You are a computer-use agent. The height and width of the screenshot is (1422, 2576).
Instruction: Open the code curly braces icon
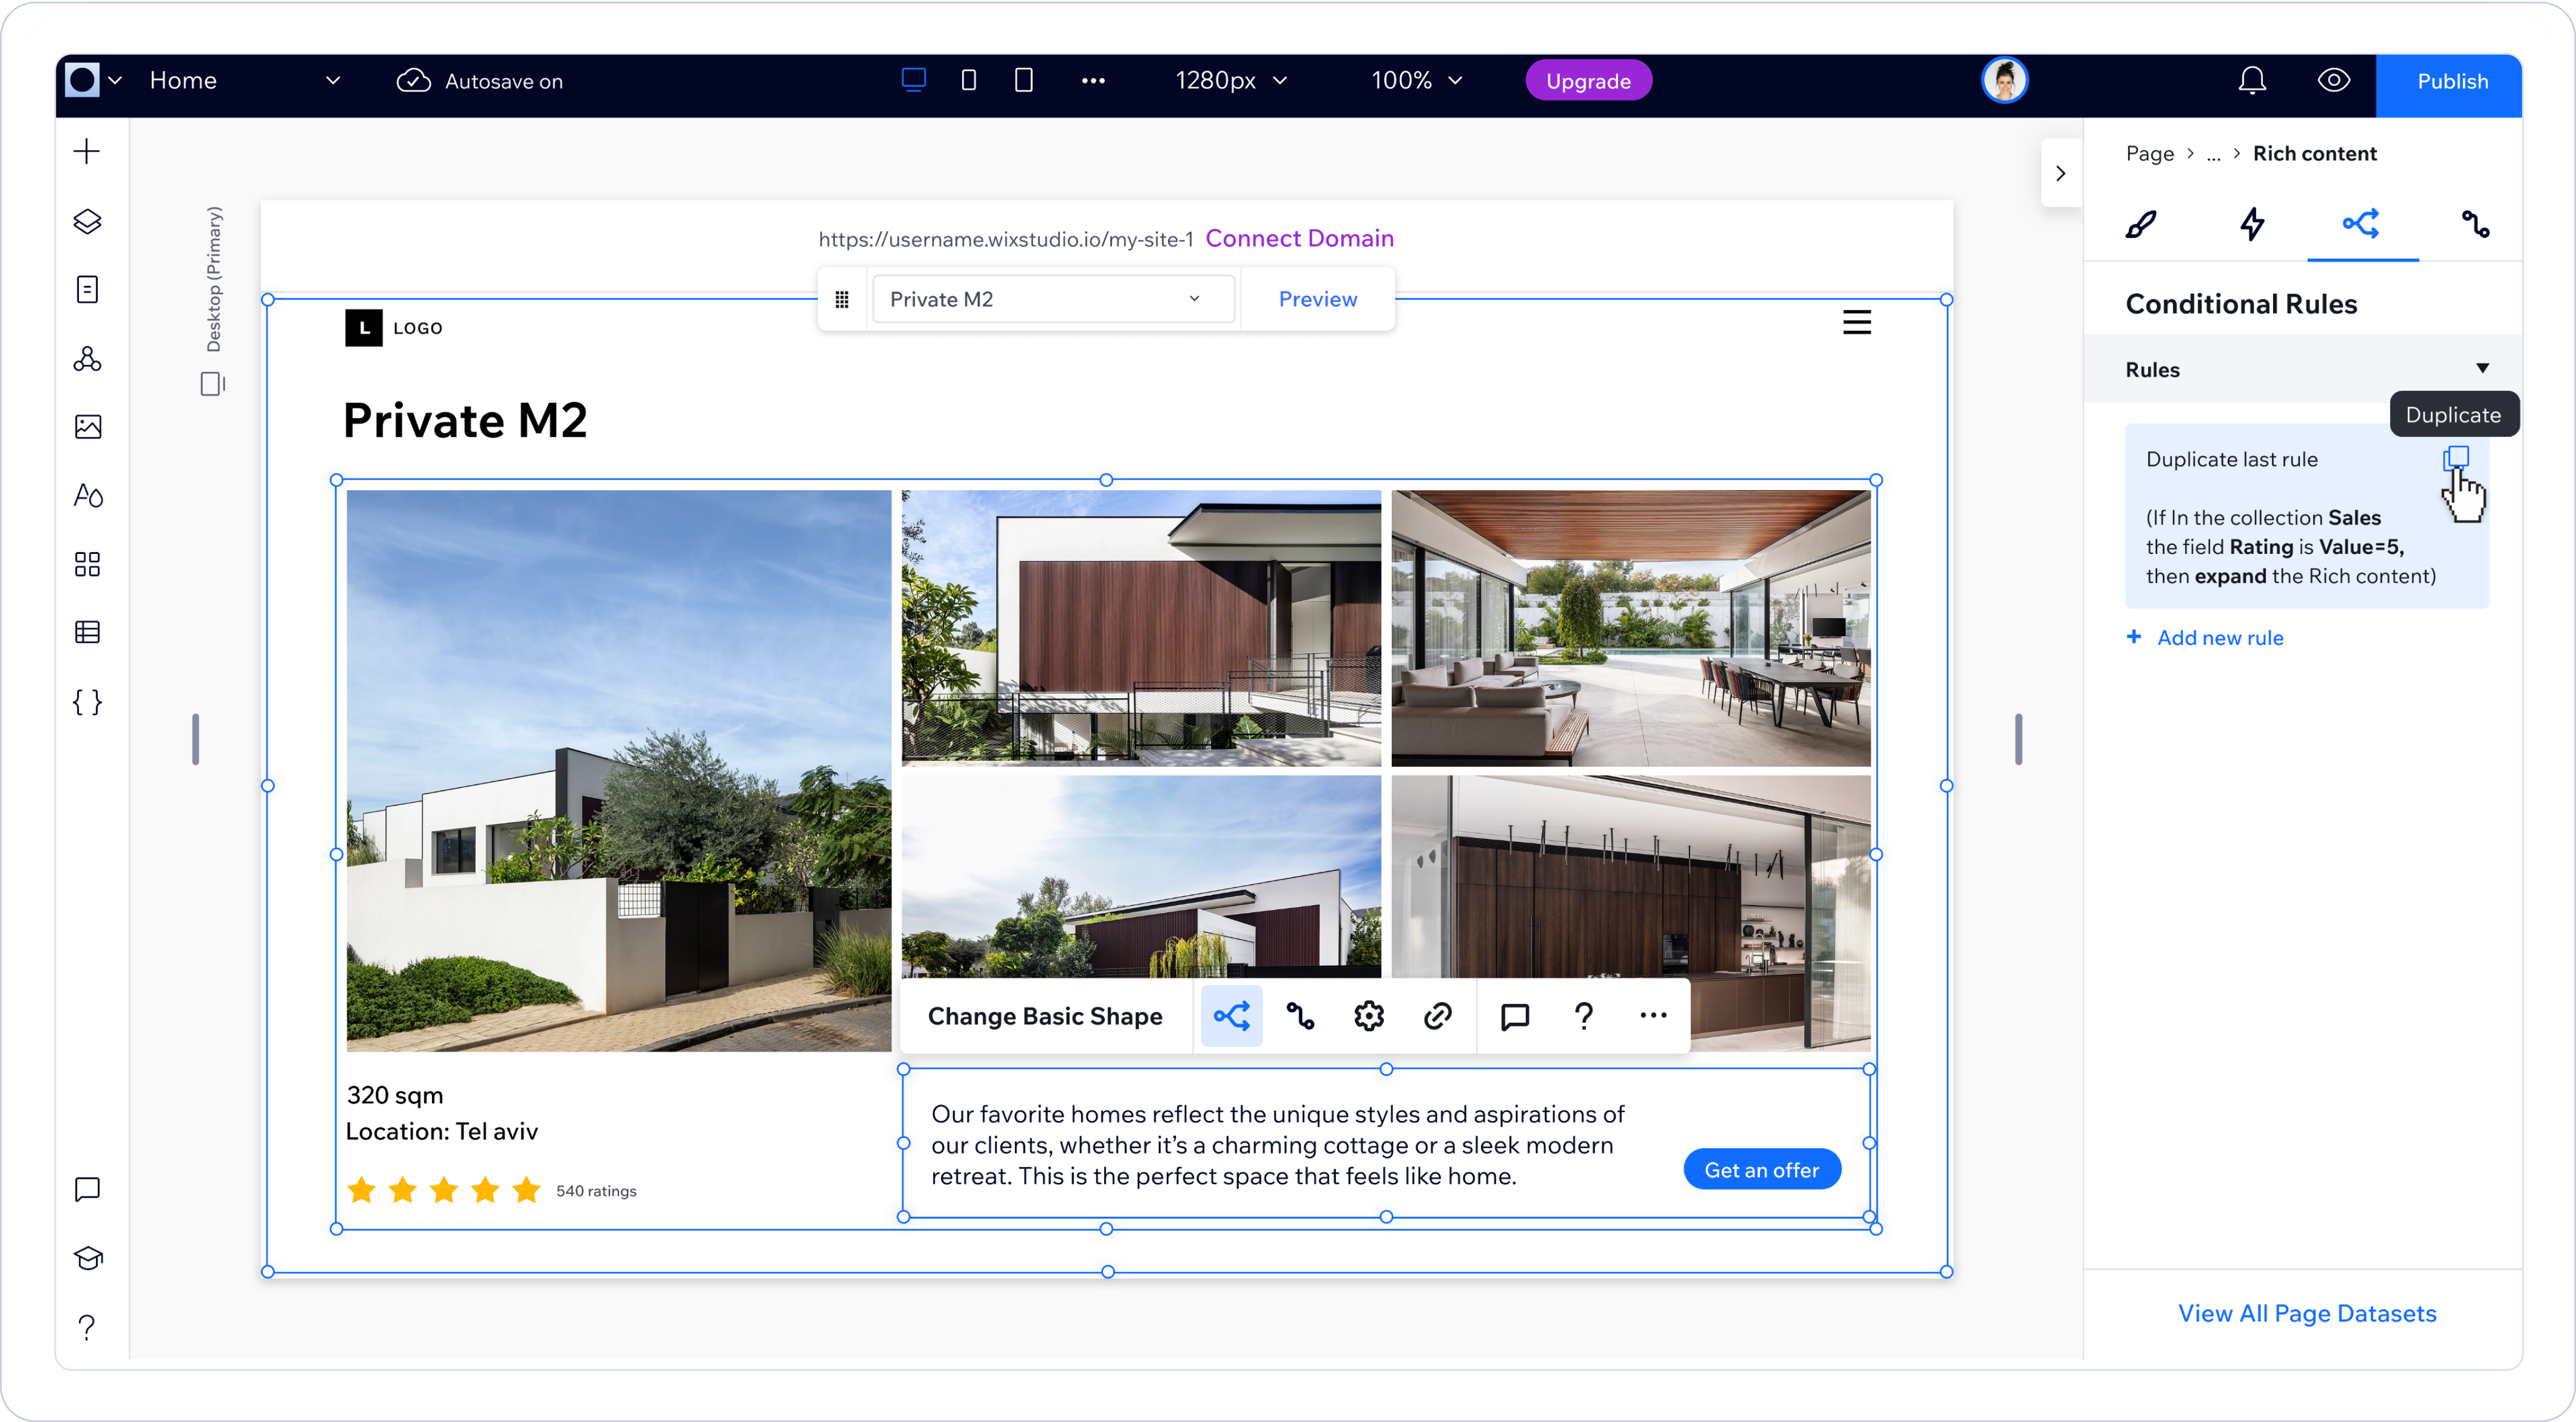click(87, 702)
